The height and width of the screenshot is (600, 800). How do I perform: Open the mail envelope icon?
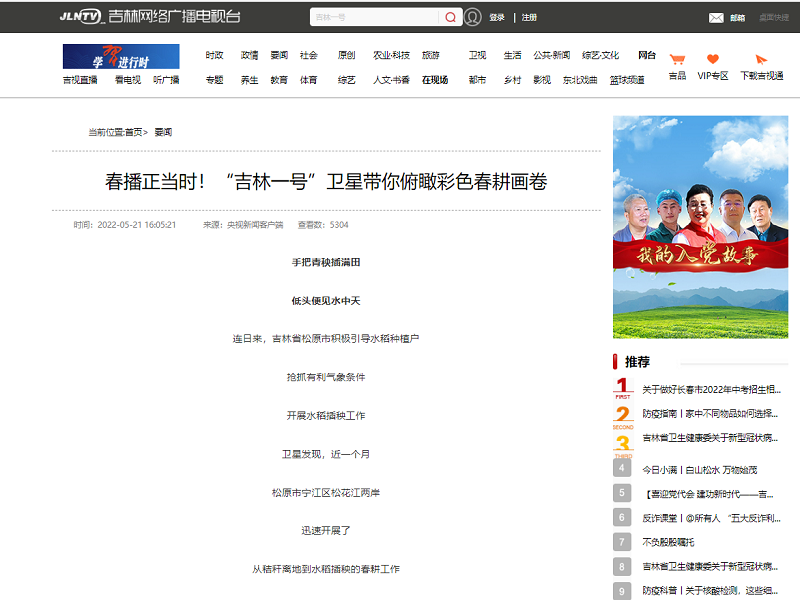point(716,17)
